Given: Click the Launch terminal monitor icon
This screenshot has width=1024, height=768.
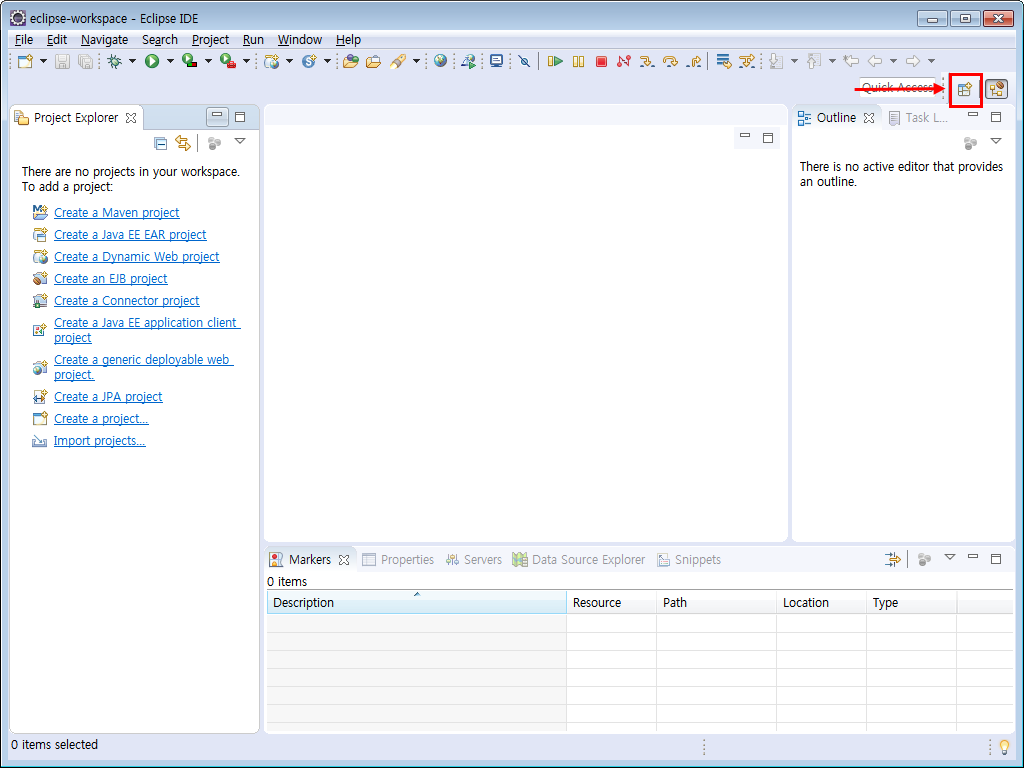Looking at the screenshot, I should click(497, 61).
